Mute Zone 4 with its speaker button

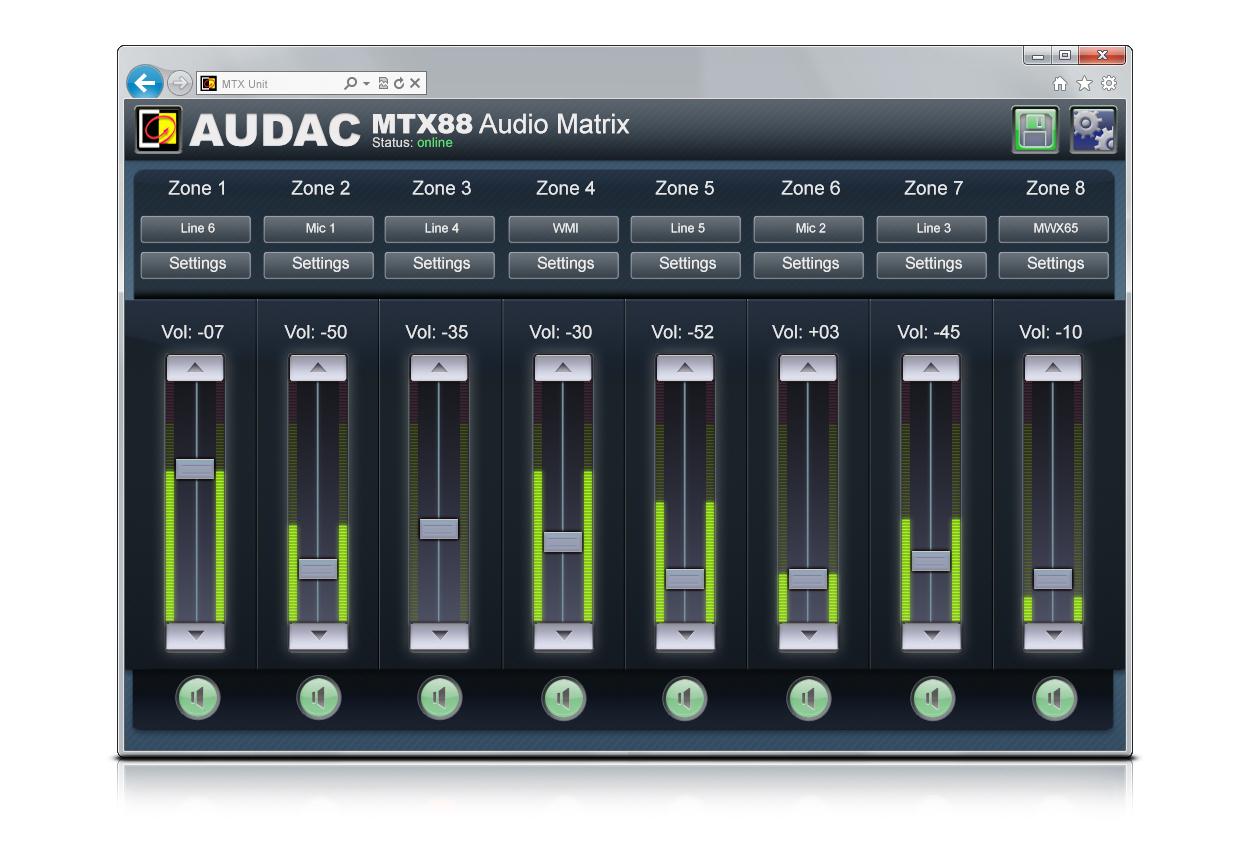coord(564,698)
